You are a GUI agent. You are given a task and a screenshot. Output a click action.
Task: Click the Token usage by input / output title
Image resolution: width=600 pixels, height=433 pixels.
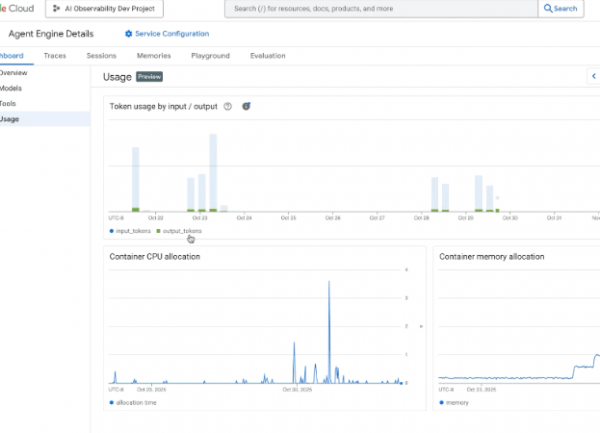pos(163,107)
